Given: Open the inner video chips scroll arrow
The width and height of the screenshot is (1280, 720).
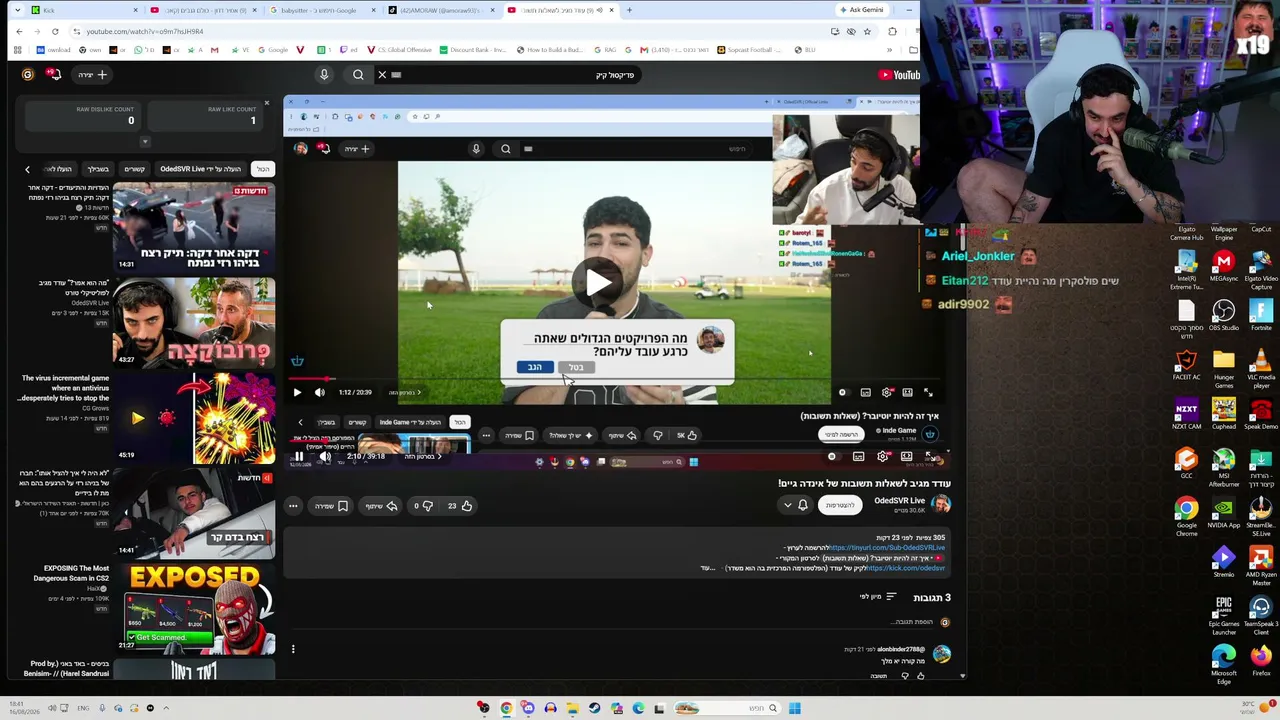Looking at the screenshot, I should click(x=300, y=422).
